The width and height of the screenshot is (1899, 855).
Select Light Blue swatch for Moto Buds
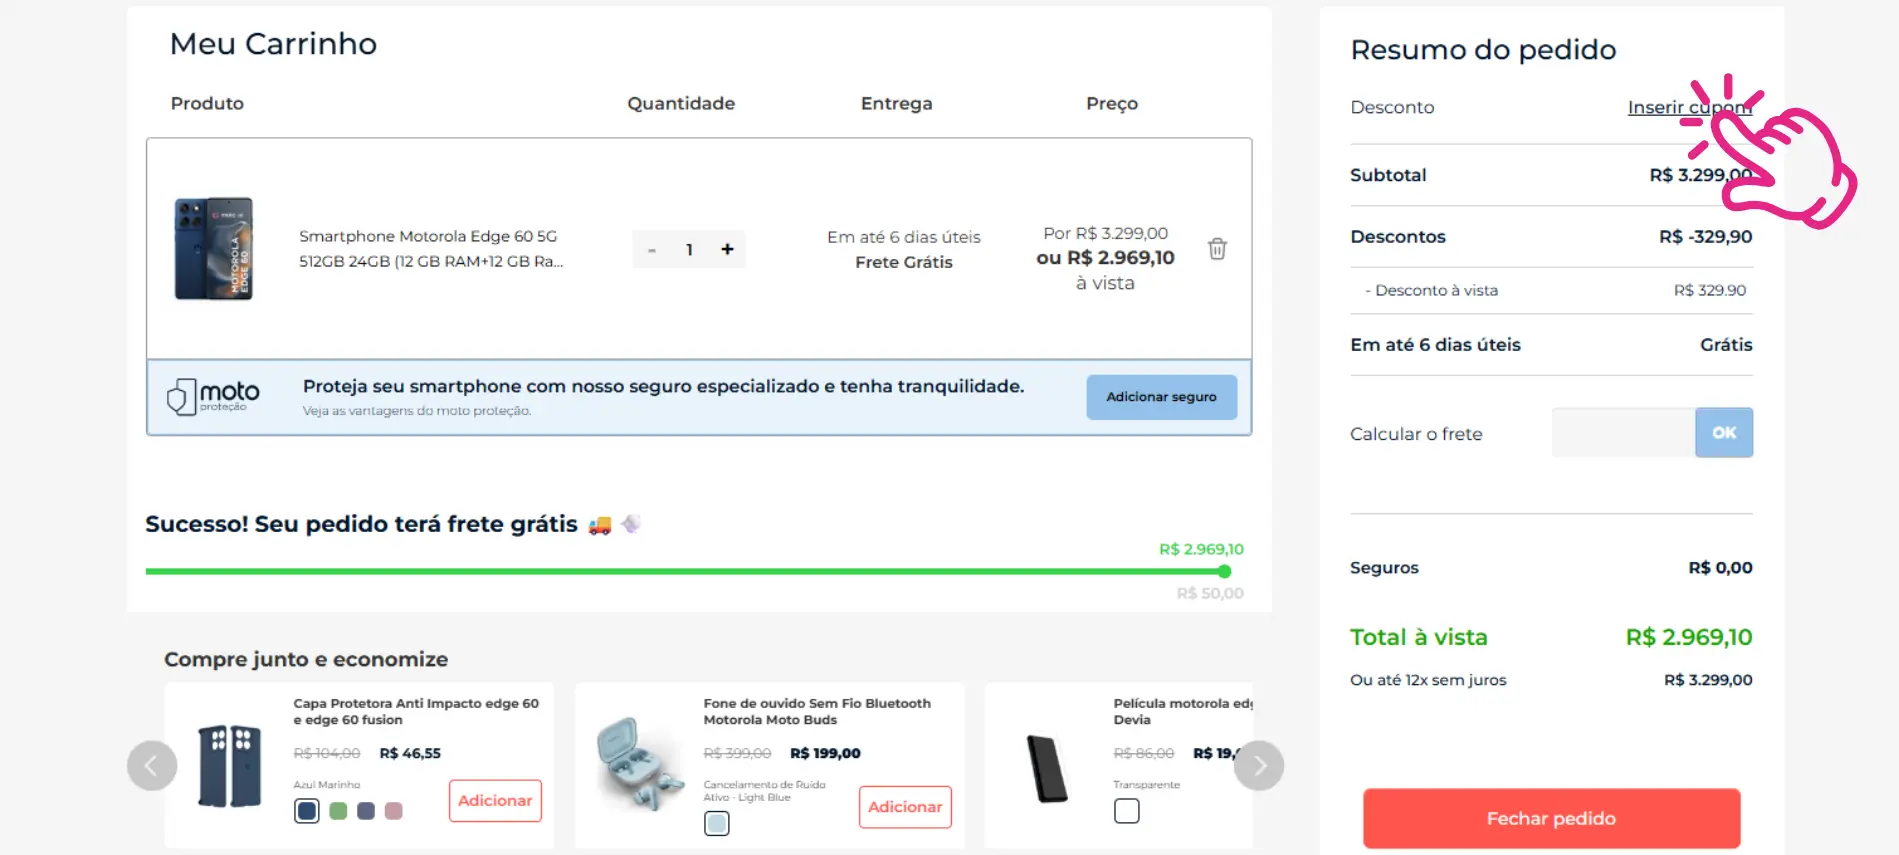(717, 824)
